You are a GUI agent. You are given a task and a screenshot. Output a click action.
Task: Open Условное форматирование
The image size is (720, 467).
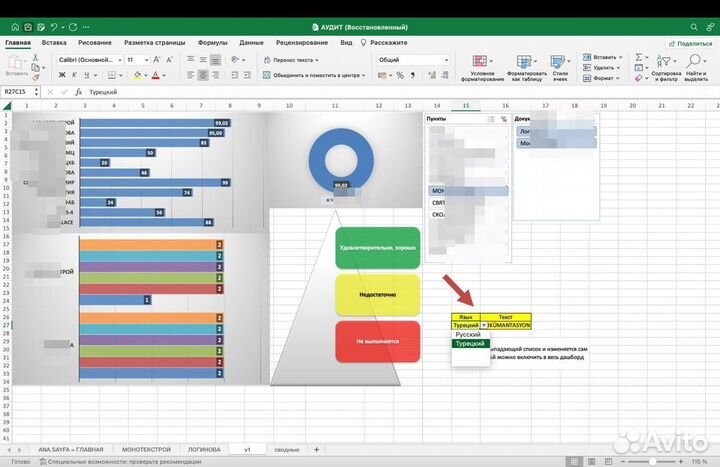coord(482,68)
